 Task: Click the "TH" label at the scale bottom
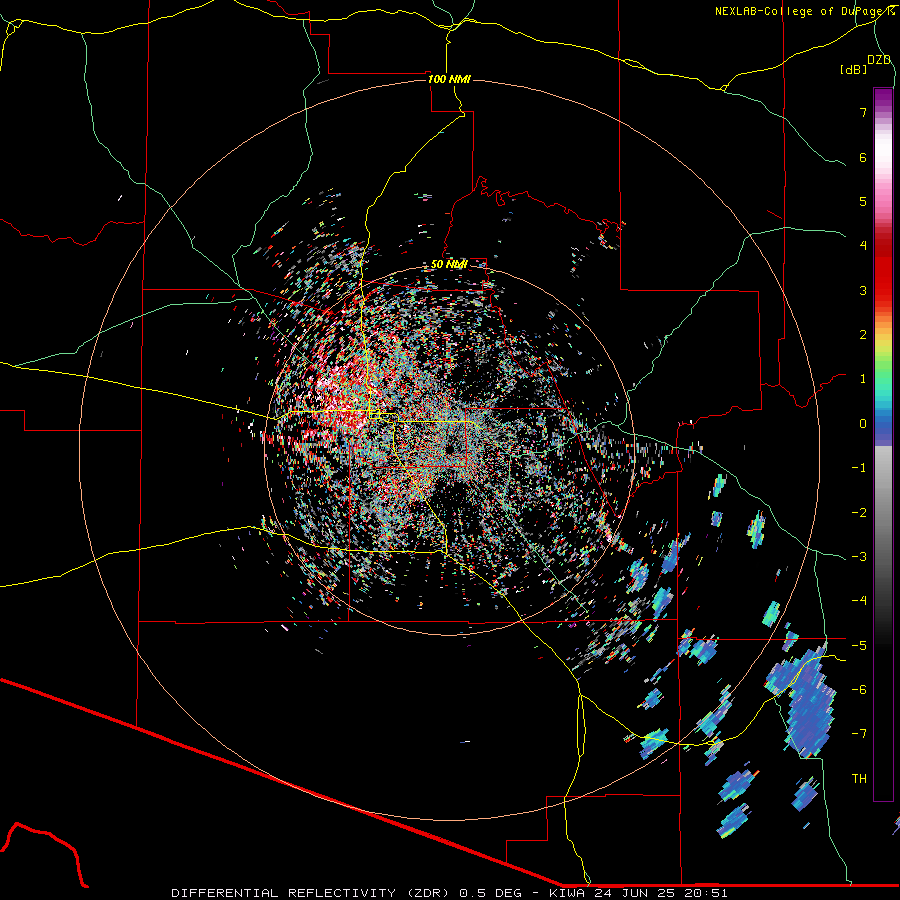pos(859,779)
